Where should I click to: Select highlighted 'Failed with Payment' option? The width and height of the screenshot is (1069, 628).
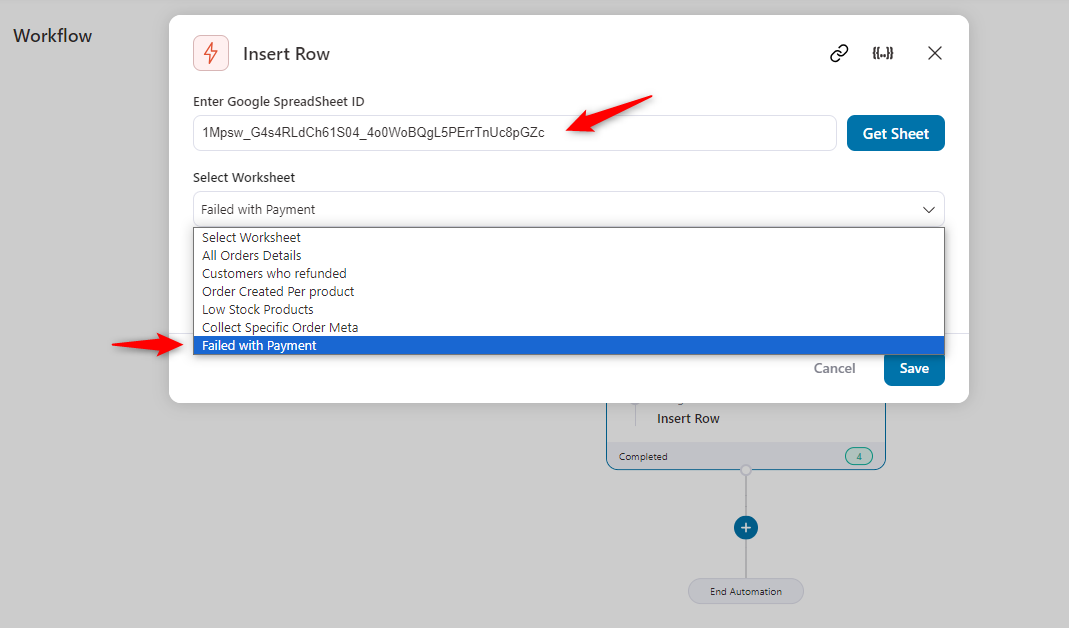pyautogui.click(x=569, y=346)
